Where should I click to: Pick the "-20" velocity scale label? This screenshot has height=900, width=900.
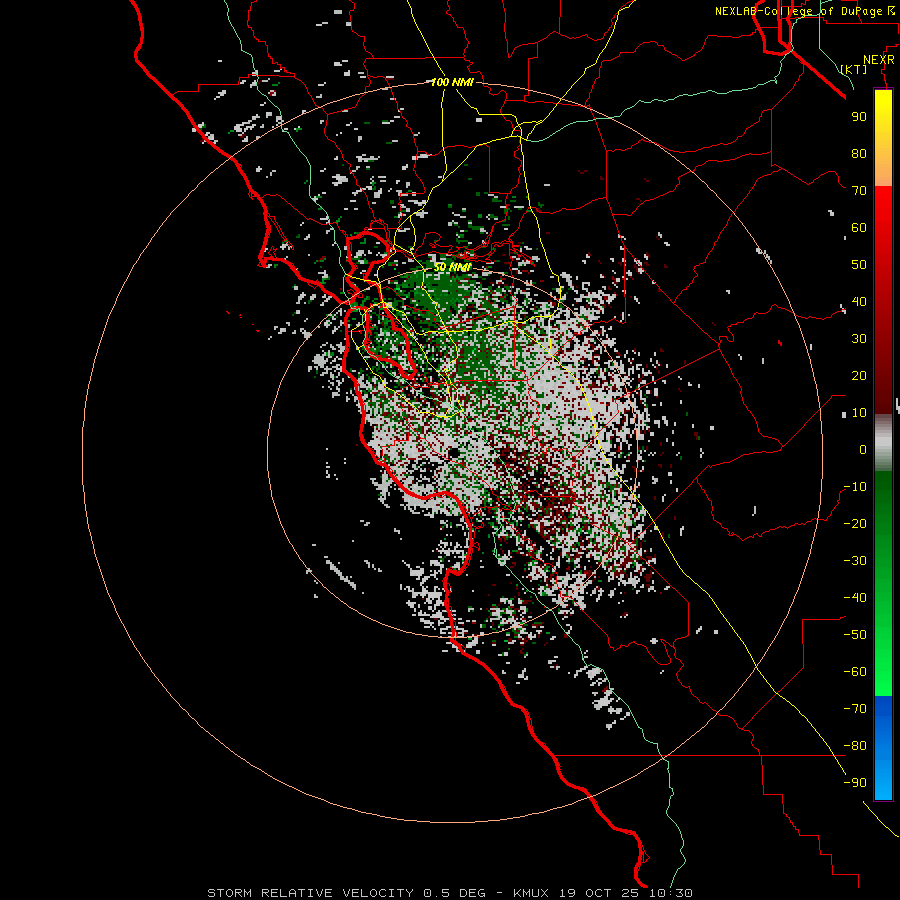tap(855, 524)
